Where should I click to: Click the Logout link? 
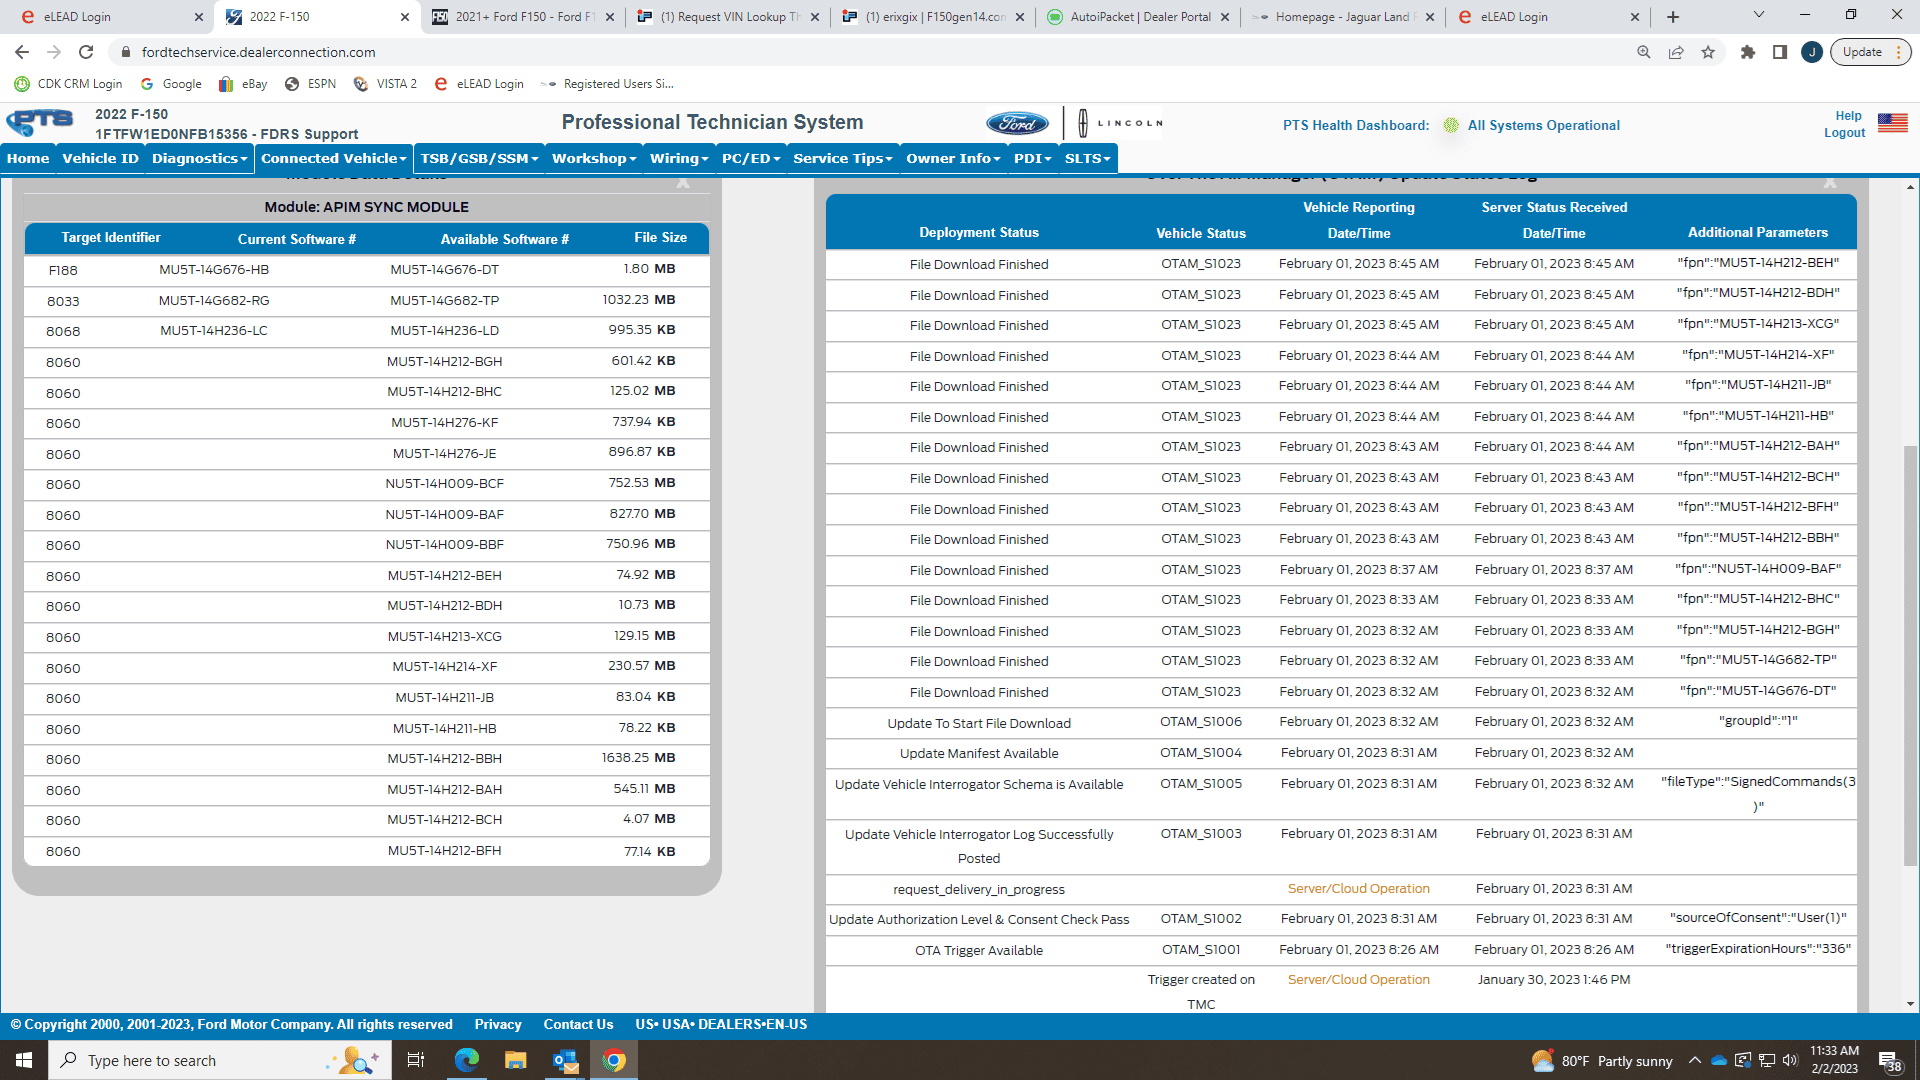[x=1844, y=133]
